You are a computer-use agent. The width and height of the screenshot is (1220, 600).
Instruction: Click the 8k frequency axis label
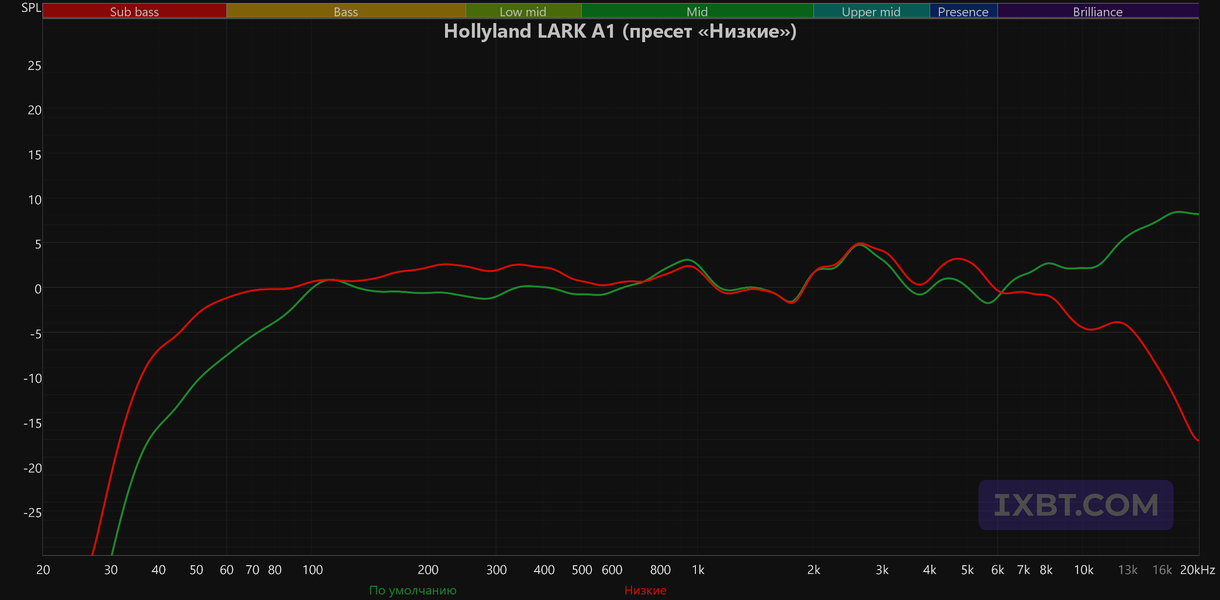pyautogui.click(x=1046, y=570)
